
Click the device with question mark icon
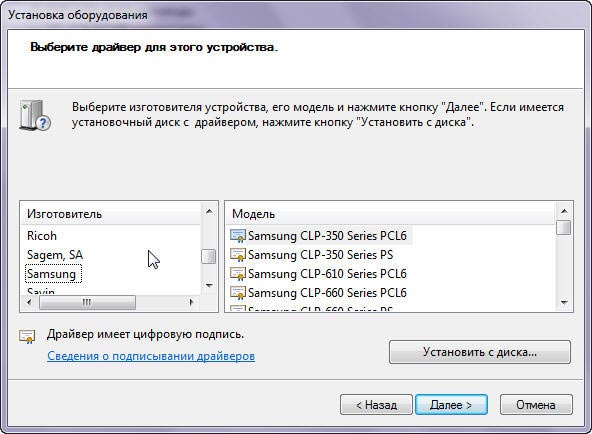35,115
